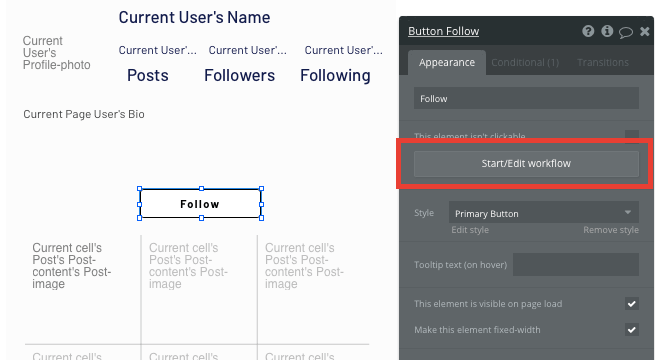The height and width of the screenshot is (360, 655).
Task: Switch to the Conditional (1) tab
Action: [525, 63]
